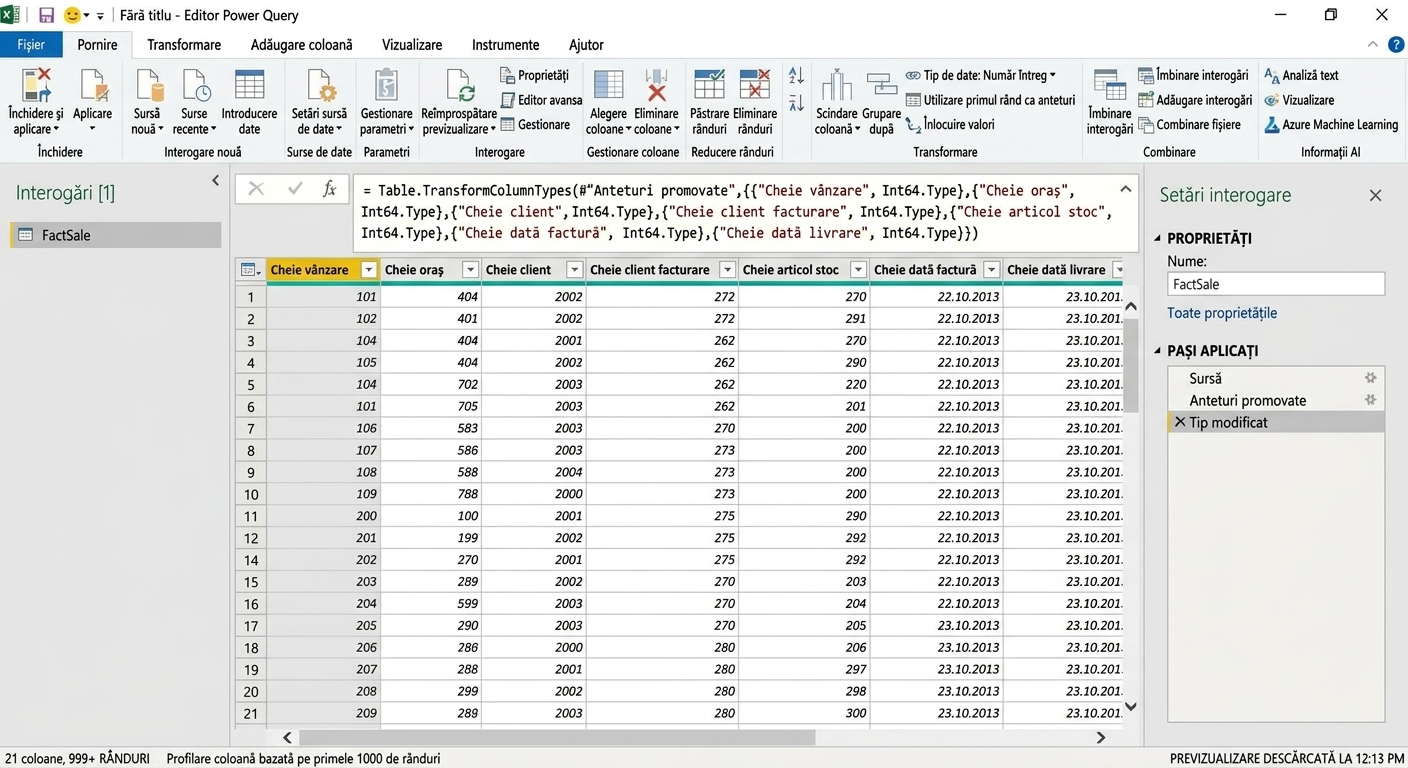Open query Proprietăți
Image resolution: width=1408 pixels, height=768 pixels.
click(x=533, y=75)
